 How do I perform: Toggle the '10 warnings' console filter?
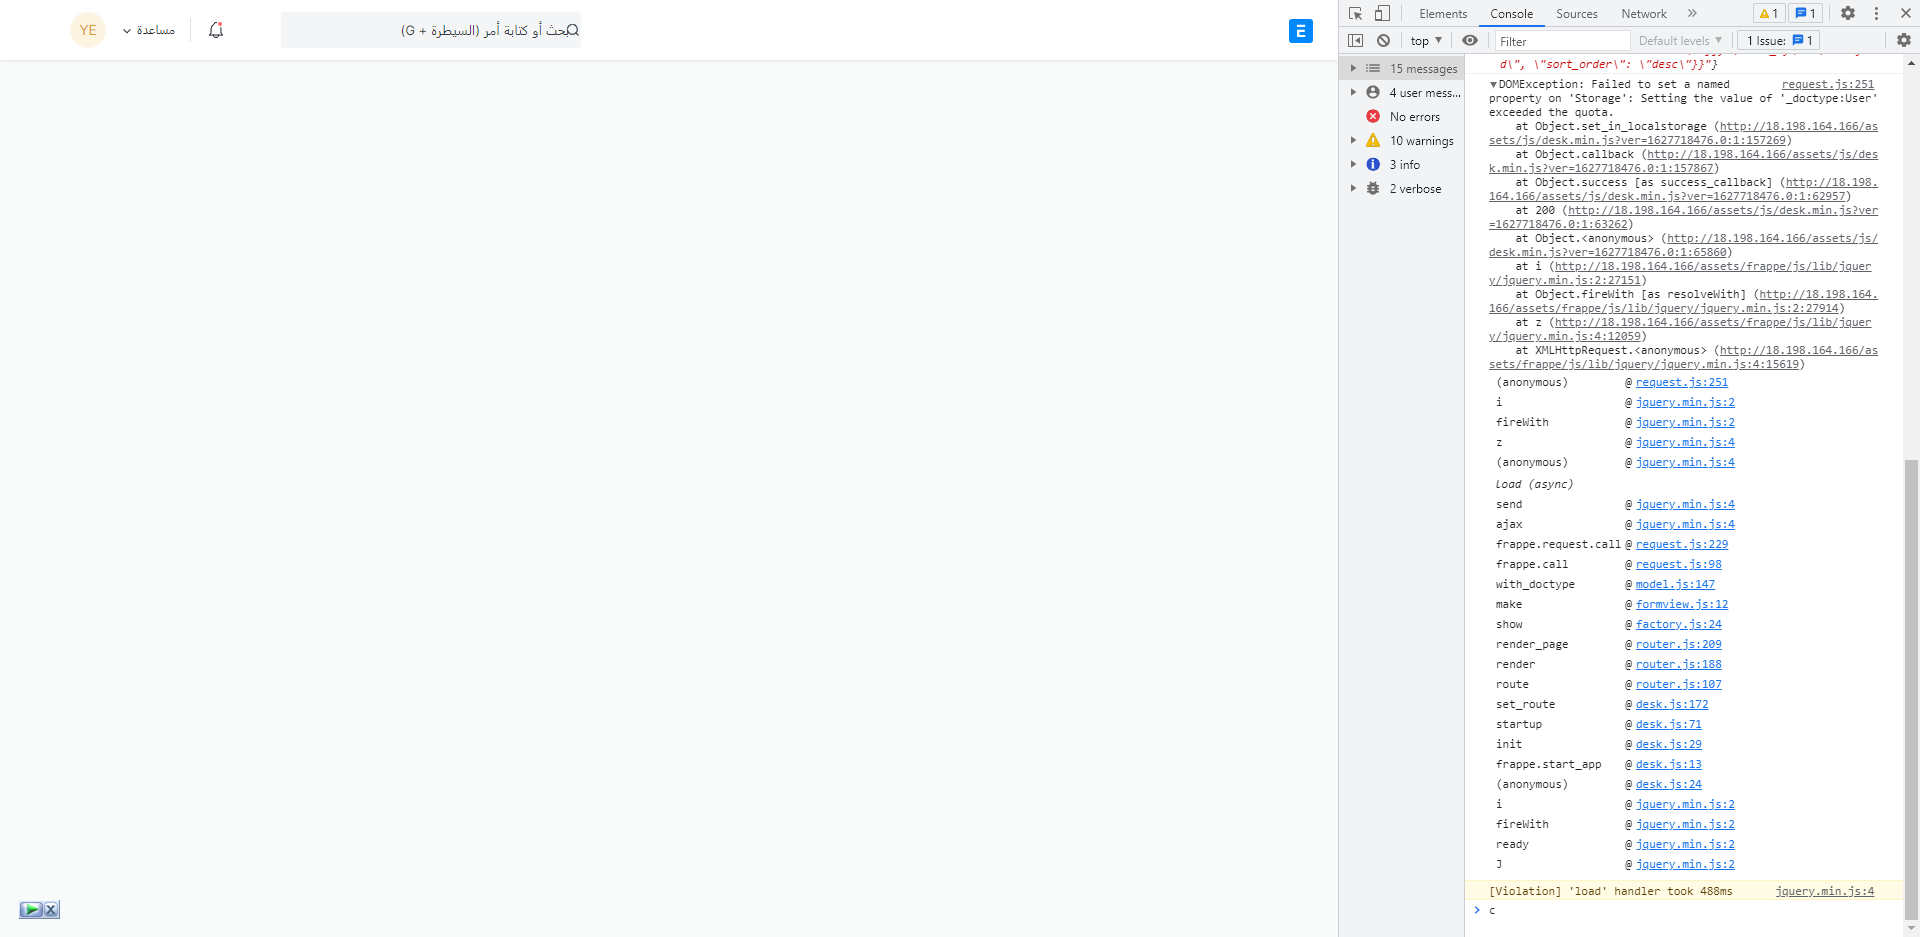click(1421, 140)
